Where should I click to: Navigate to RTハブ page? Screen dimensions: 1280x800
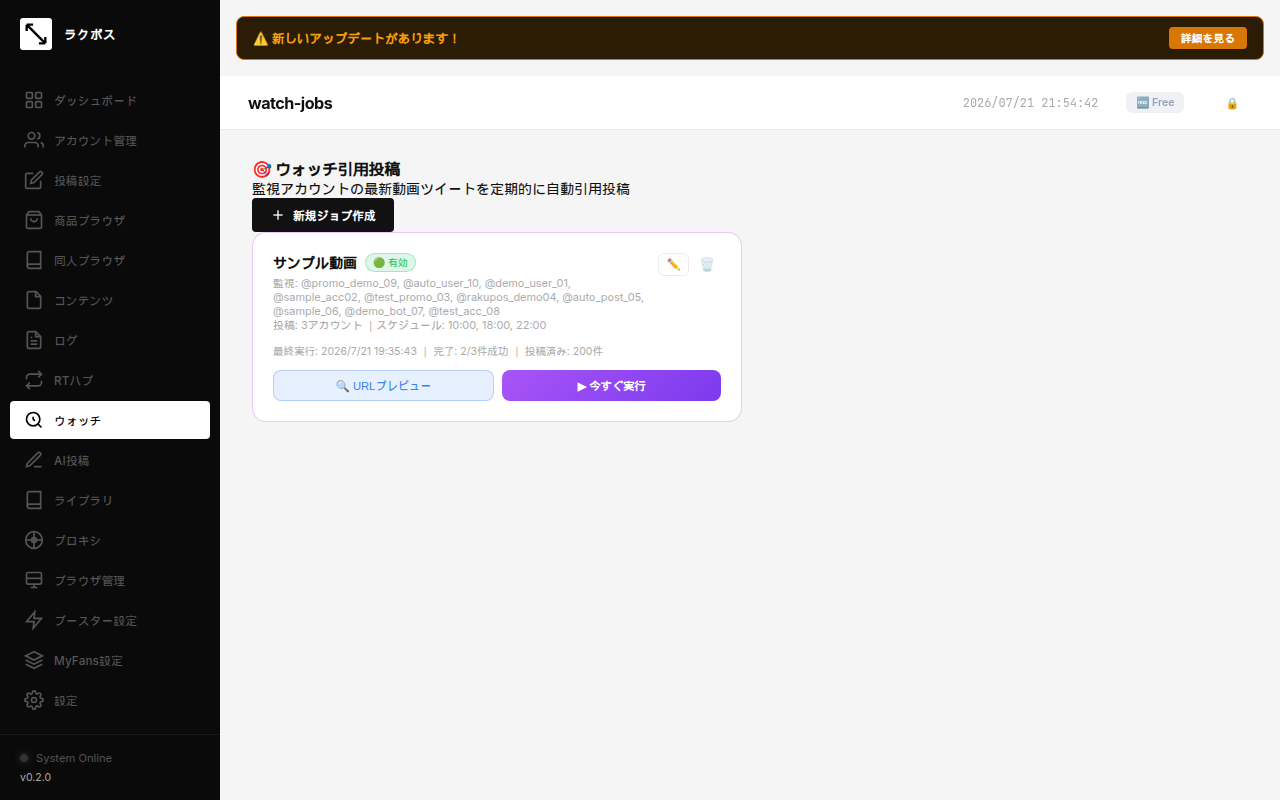click(110, 380)
